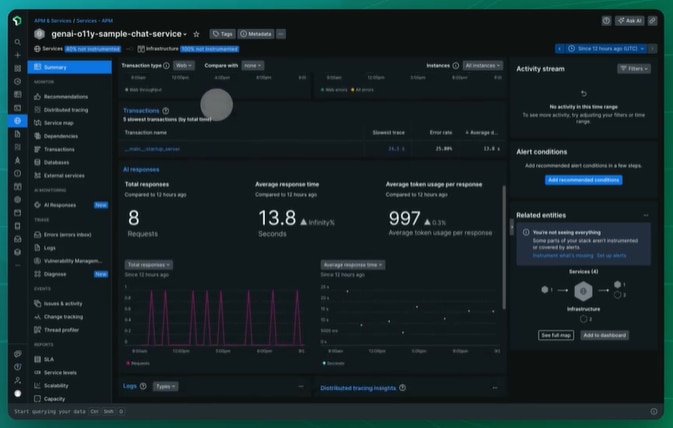Click the right panel collapse handle
The width and height of the screenshot is (673, 428).
[512, 227]
